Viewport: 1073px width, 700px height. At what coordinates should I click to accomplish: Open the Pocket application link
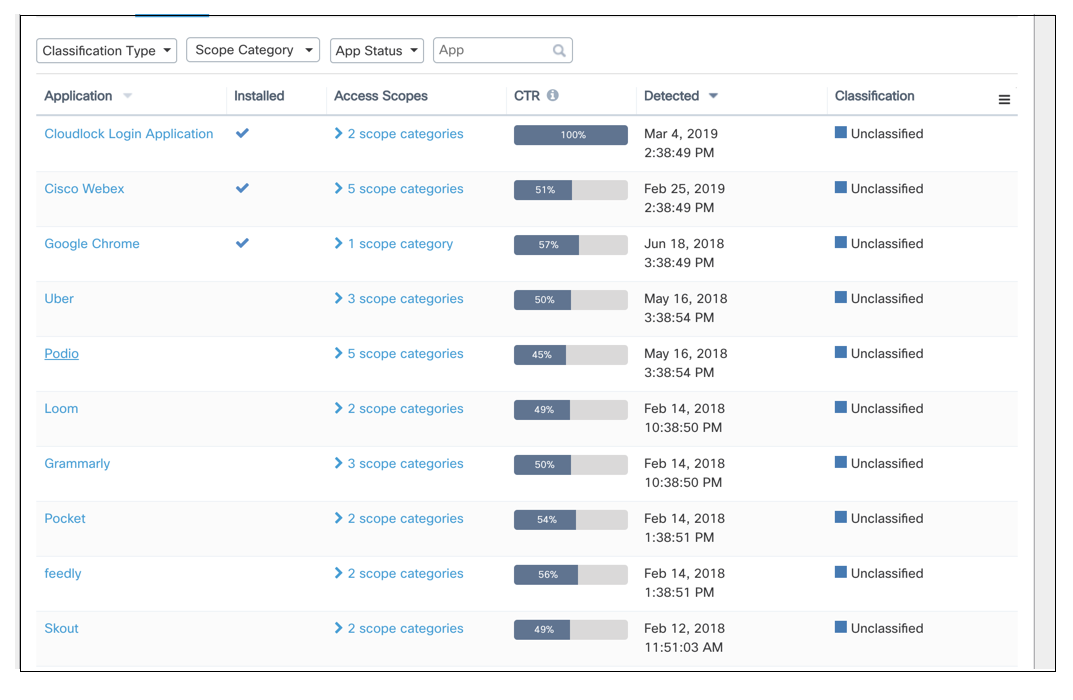[x=65, y=518]
